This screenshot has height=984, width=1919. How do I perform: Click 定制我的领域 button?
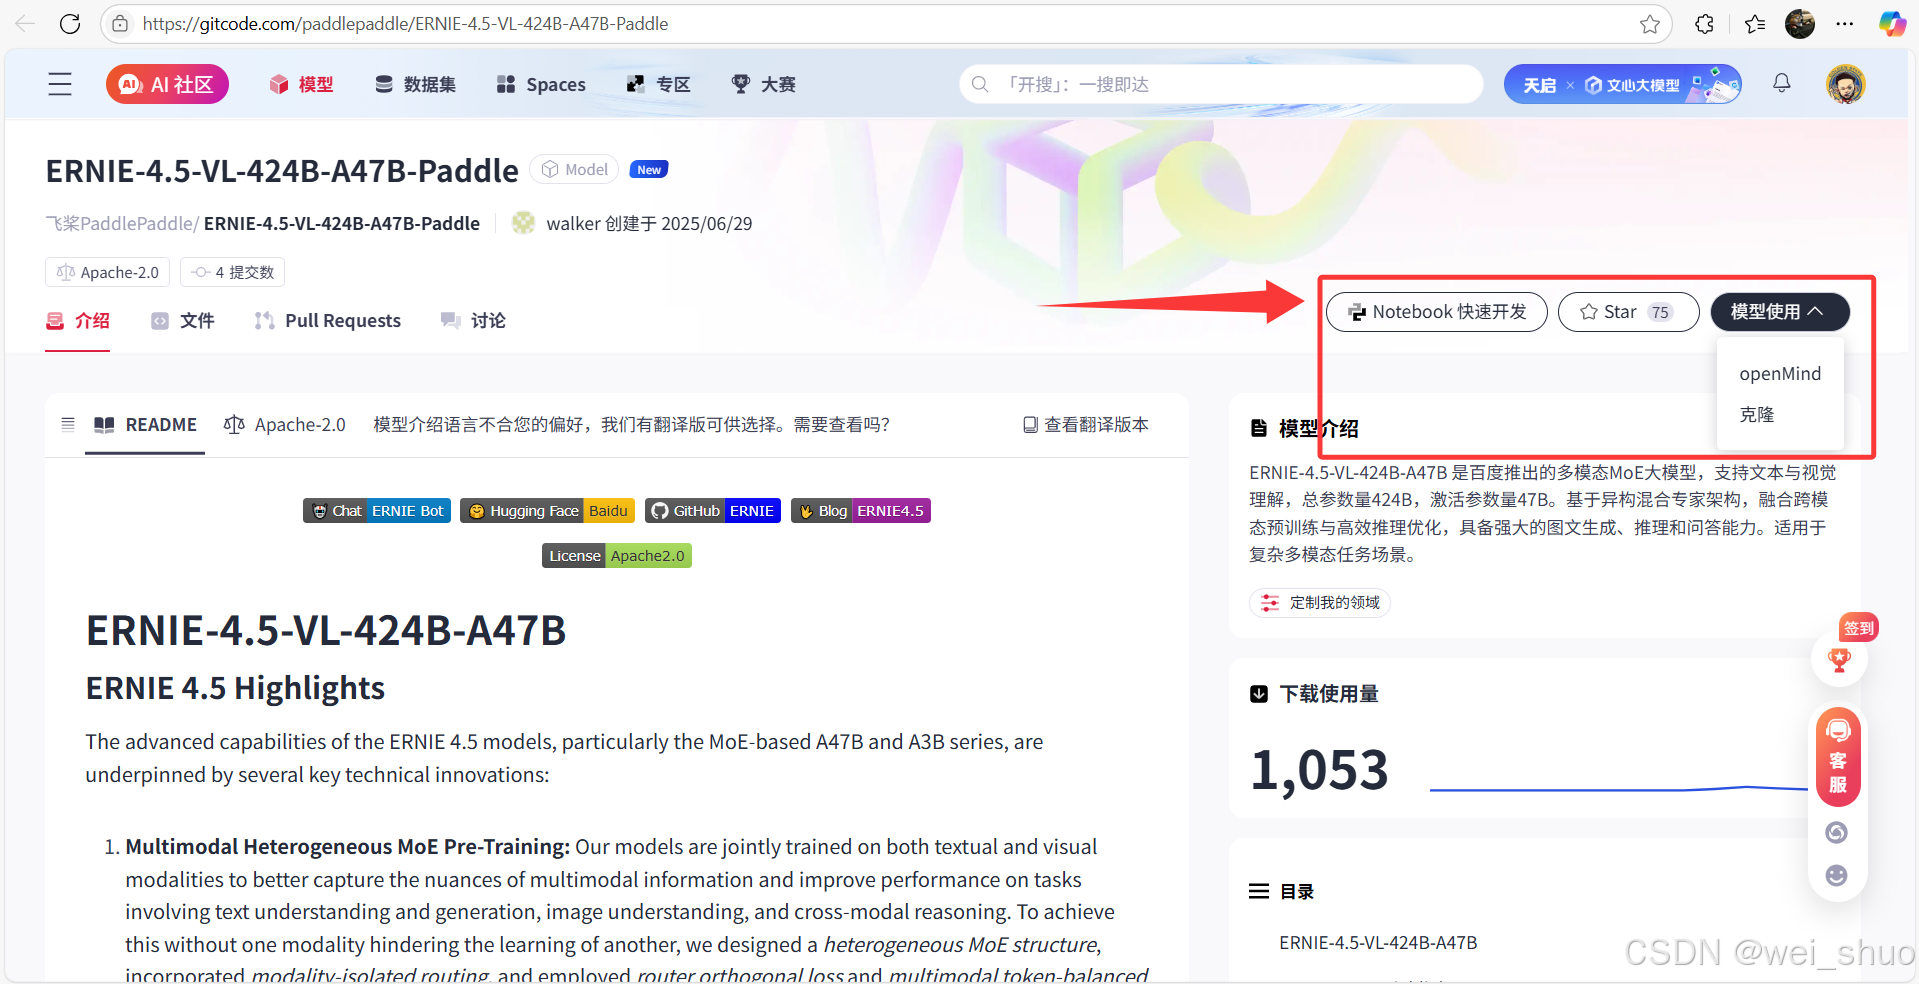(x=1320, y=603)
